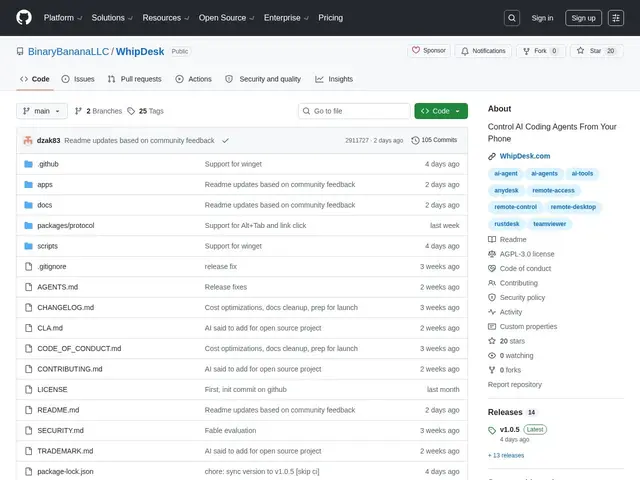View 2 Branches
The height and width of the screenshot is (480, 640).
(x=98, y=111)
